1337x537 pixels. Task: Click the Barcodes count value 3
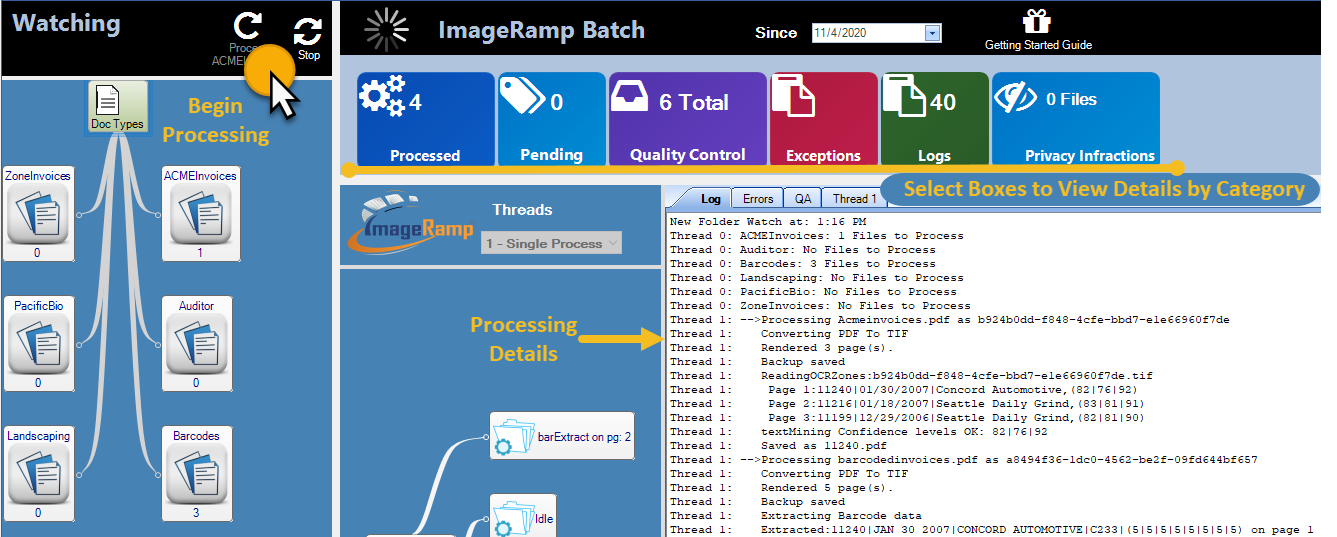click(196, 513)
